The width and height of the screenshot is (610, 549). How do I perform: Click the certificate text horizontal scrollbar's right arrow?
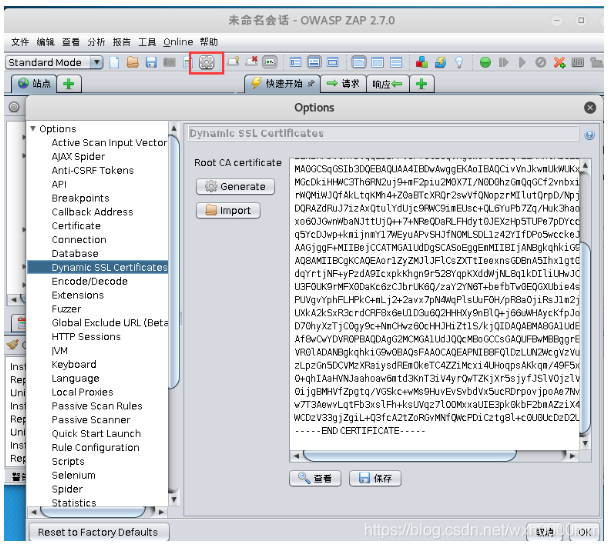tap(572, 456)
